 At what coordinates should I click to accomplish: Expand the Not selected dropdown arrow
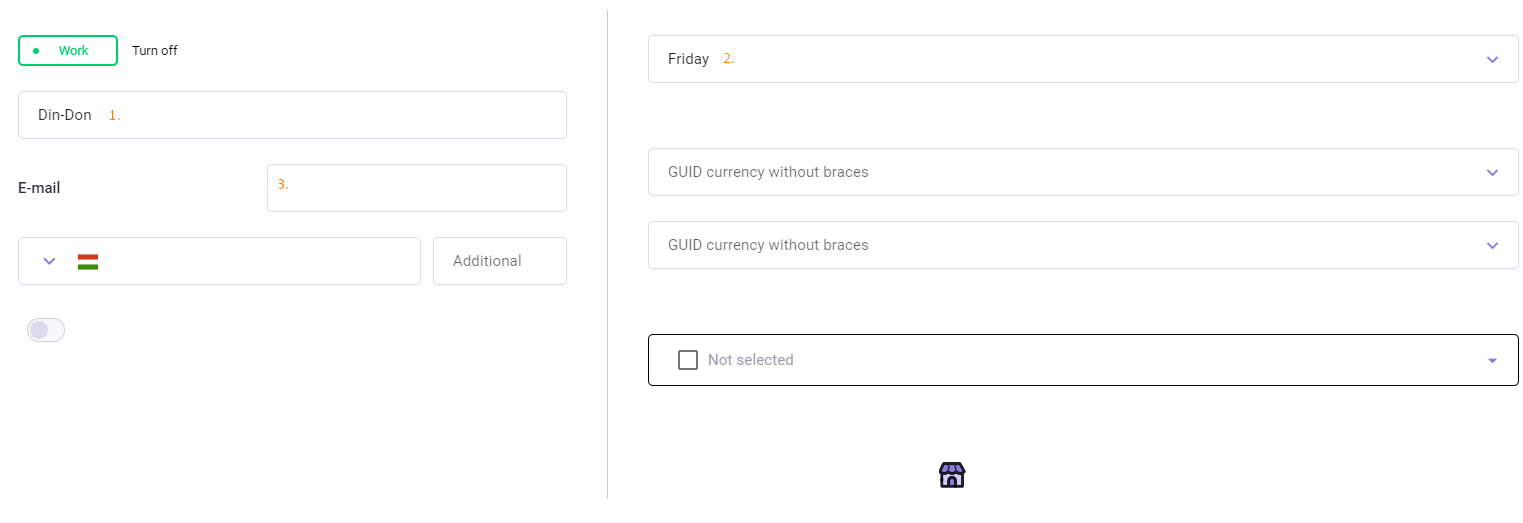click(x=1492, y=361)
